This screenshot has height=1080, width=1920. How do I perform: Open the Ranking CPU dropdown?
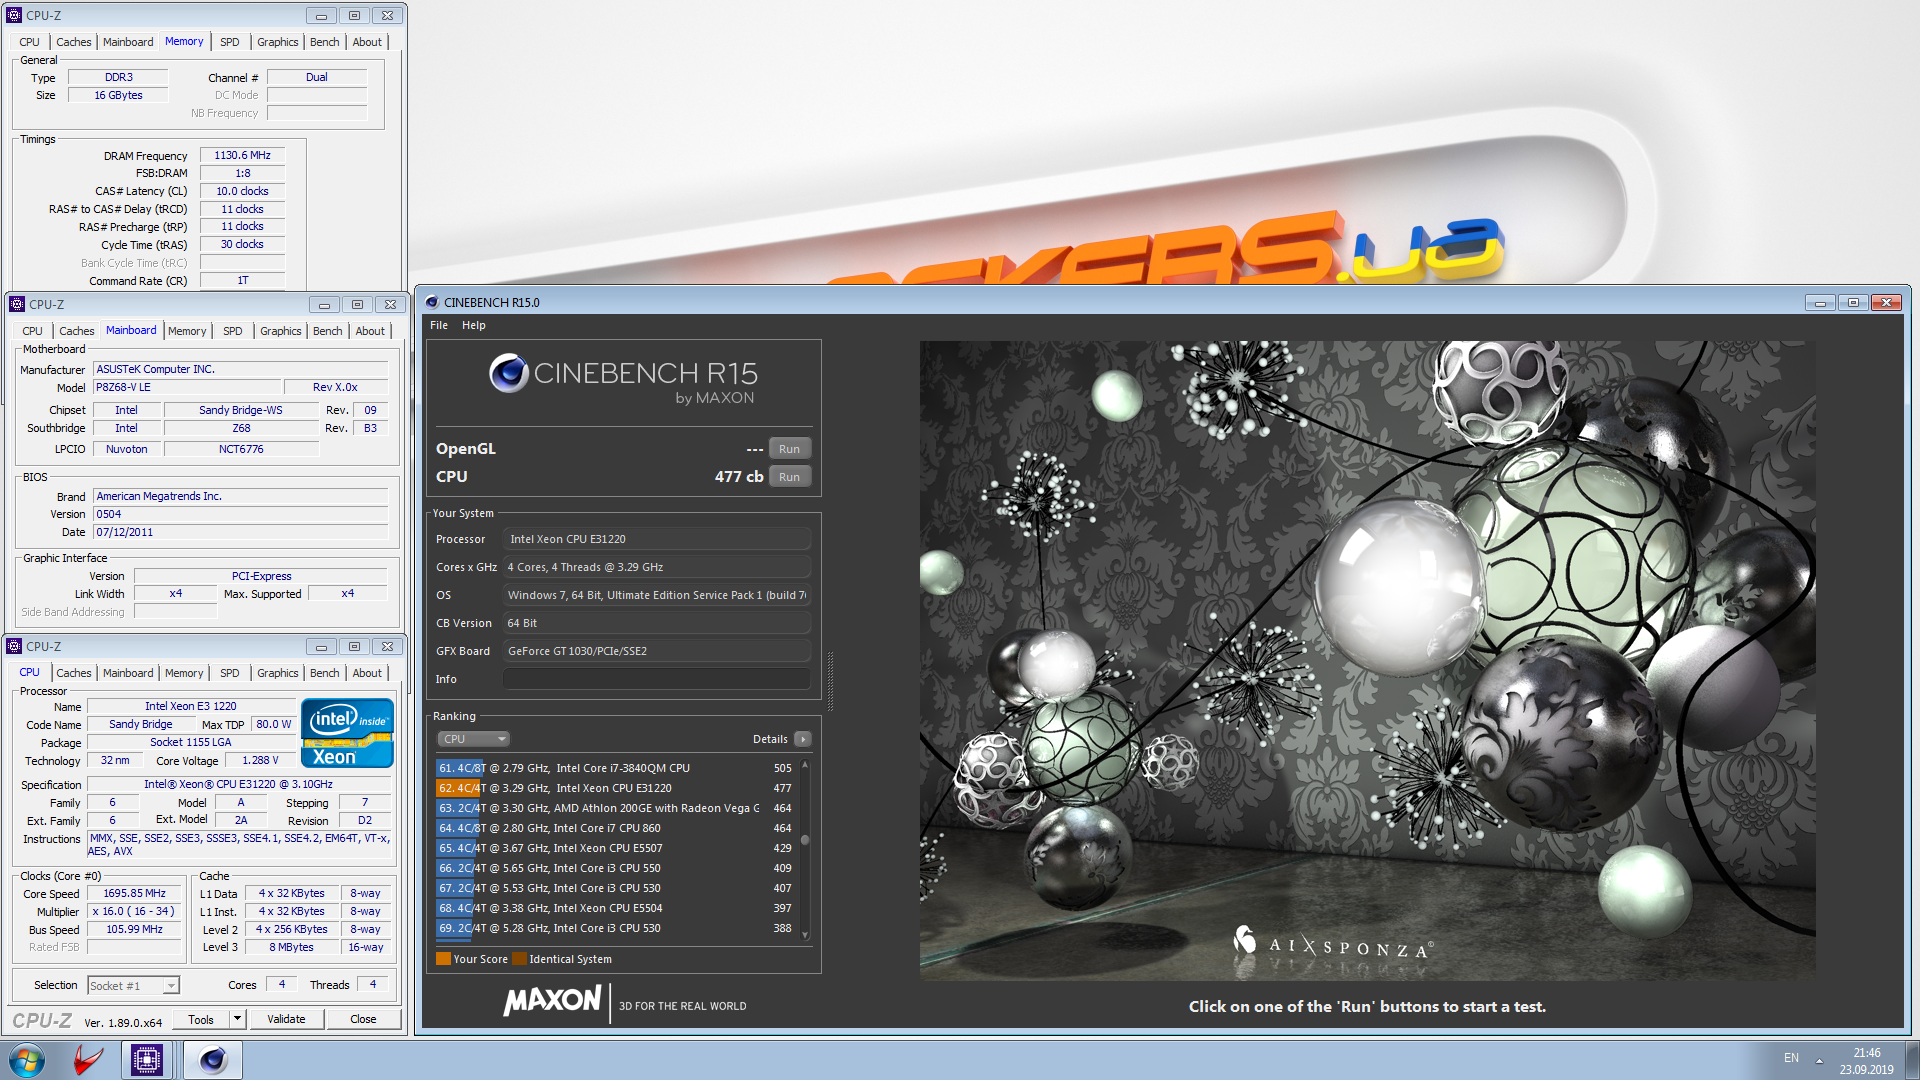click(x=474, y=739)
